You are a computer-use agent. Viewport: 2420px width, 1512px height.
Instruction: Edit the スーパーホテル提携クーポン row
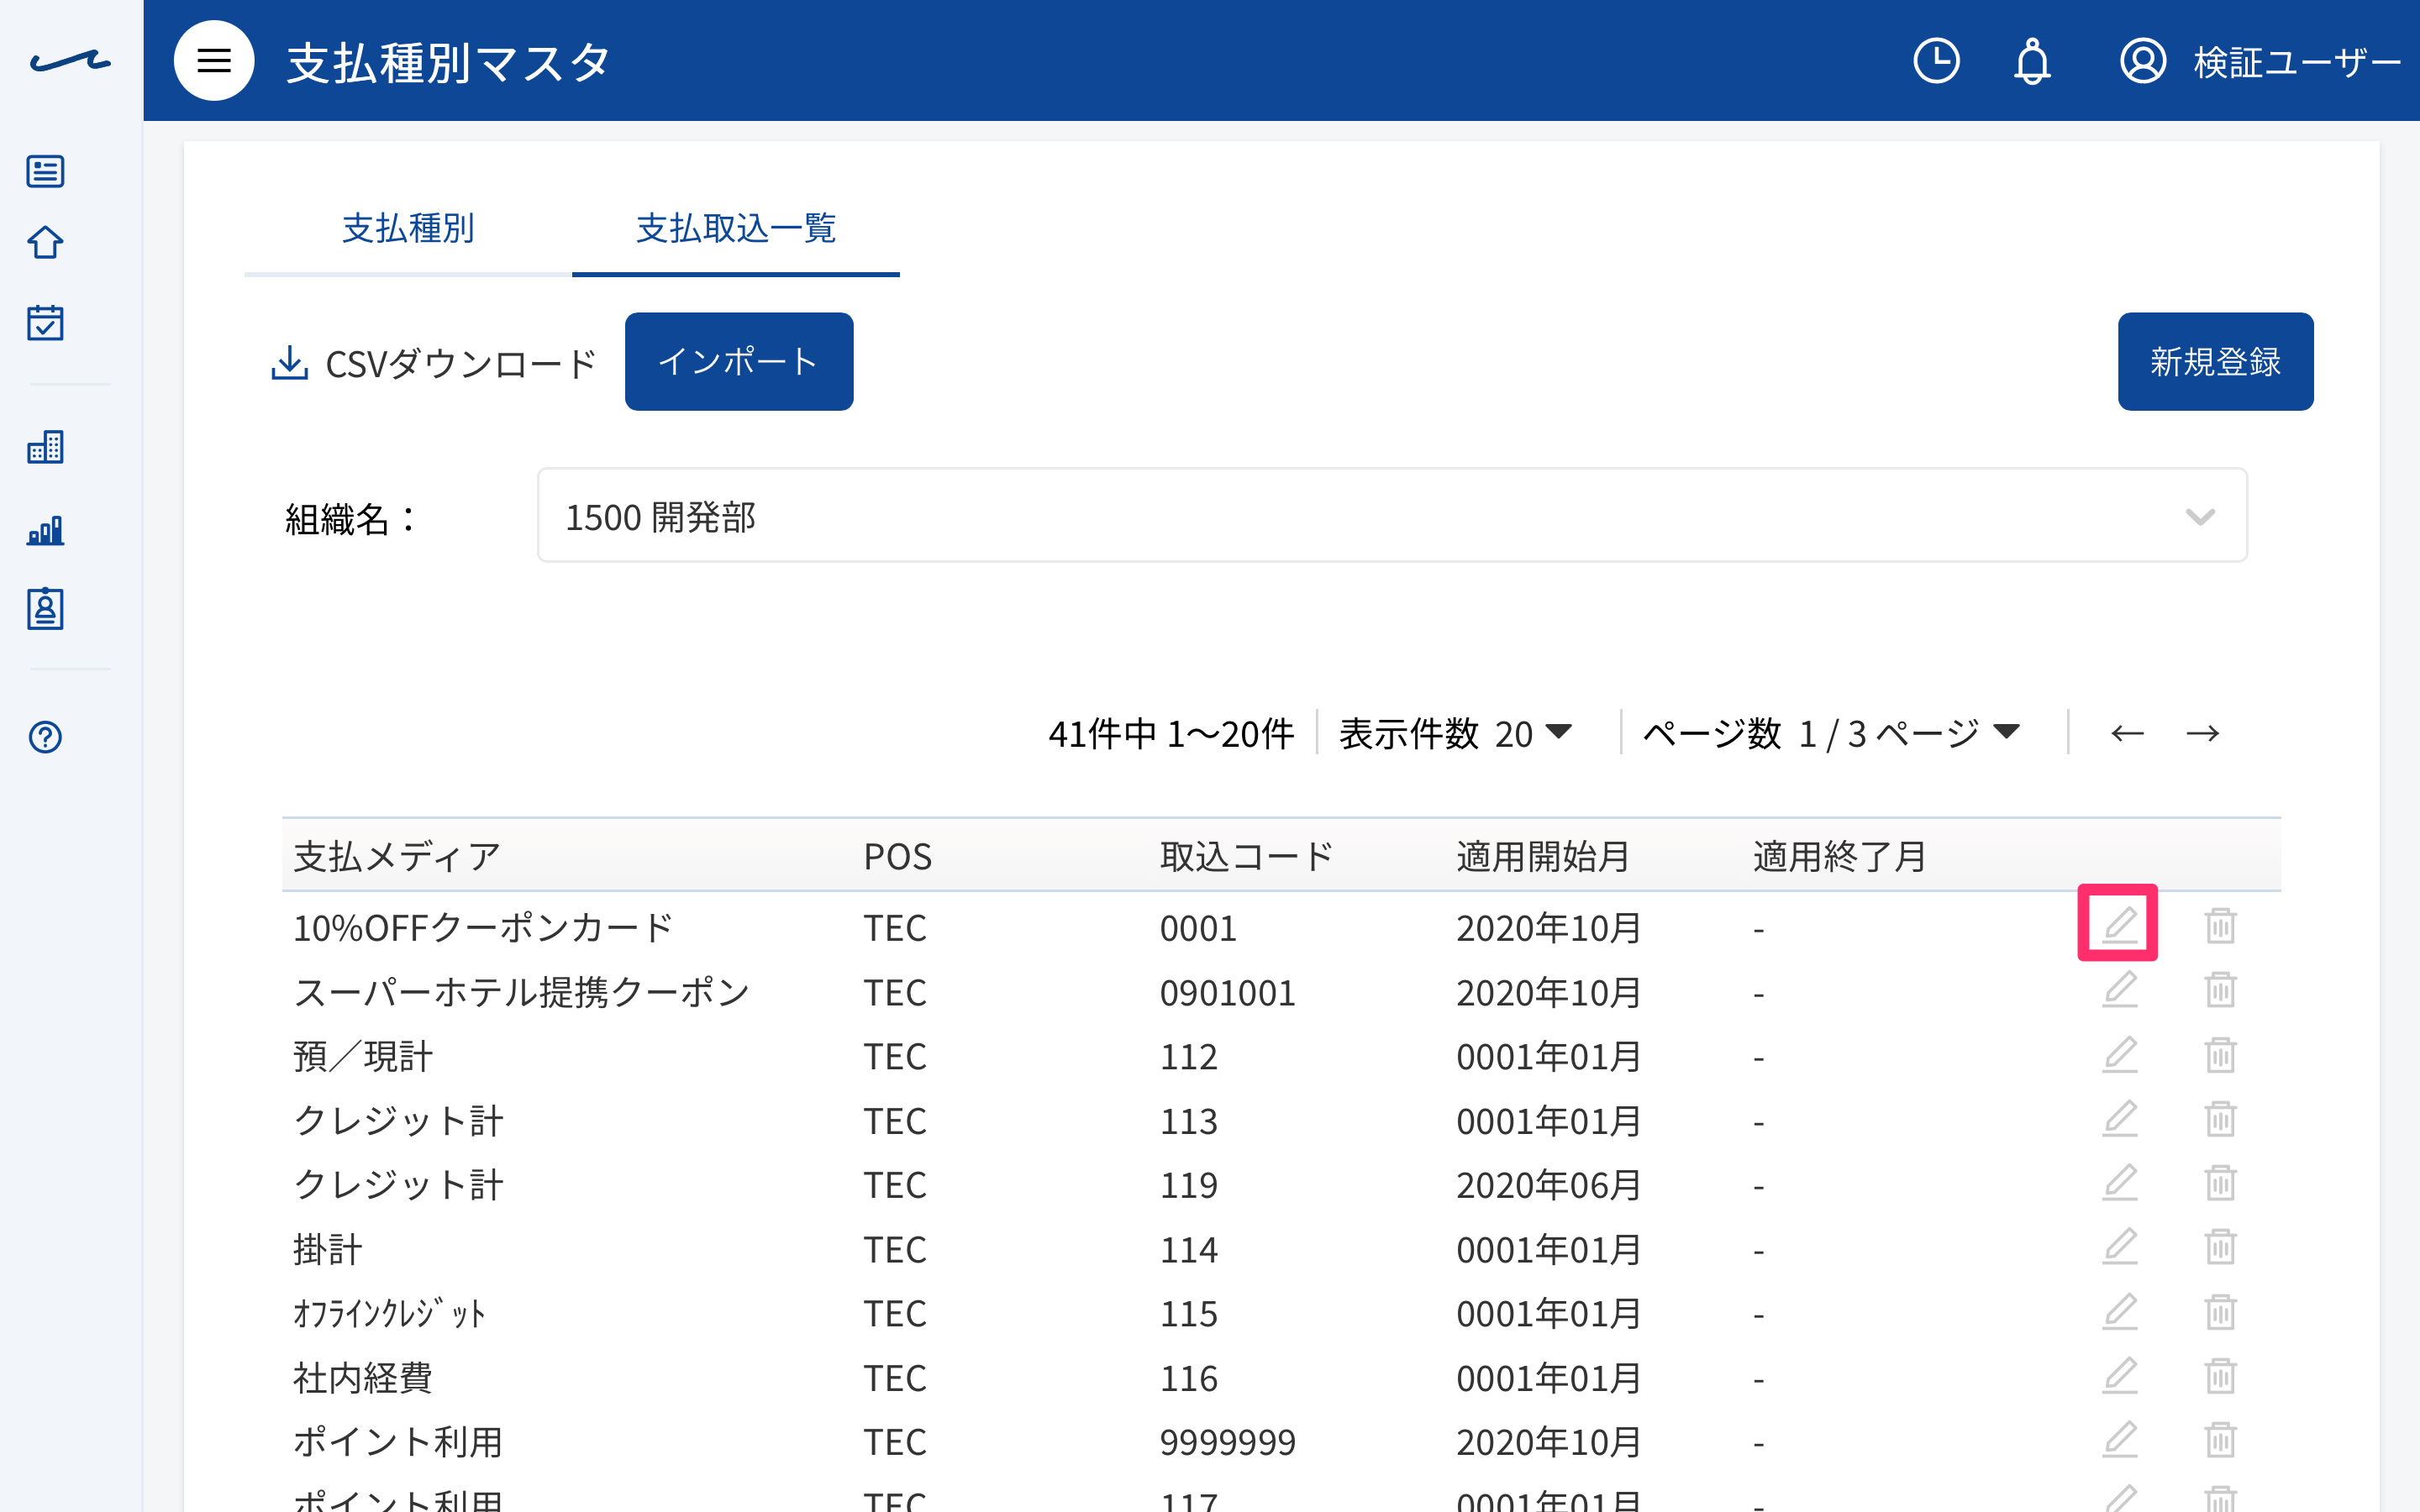pyautogui.click(x=2119, y=990)
